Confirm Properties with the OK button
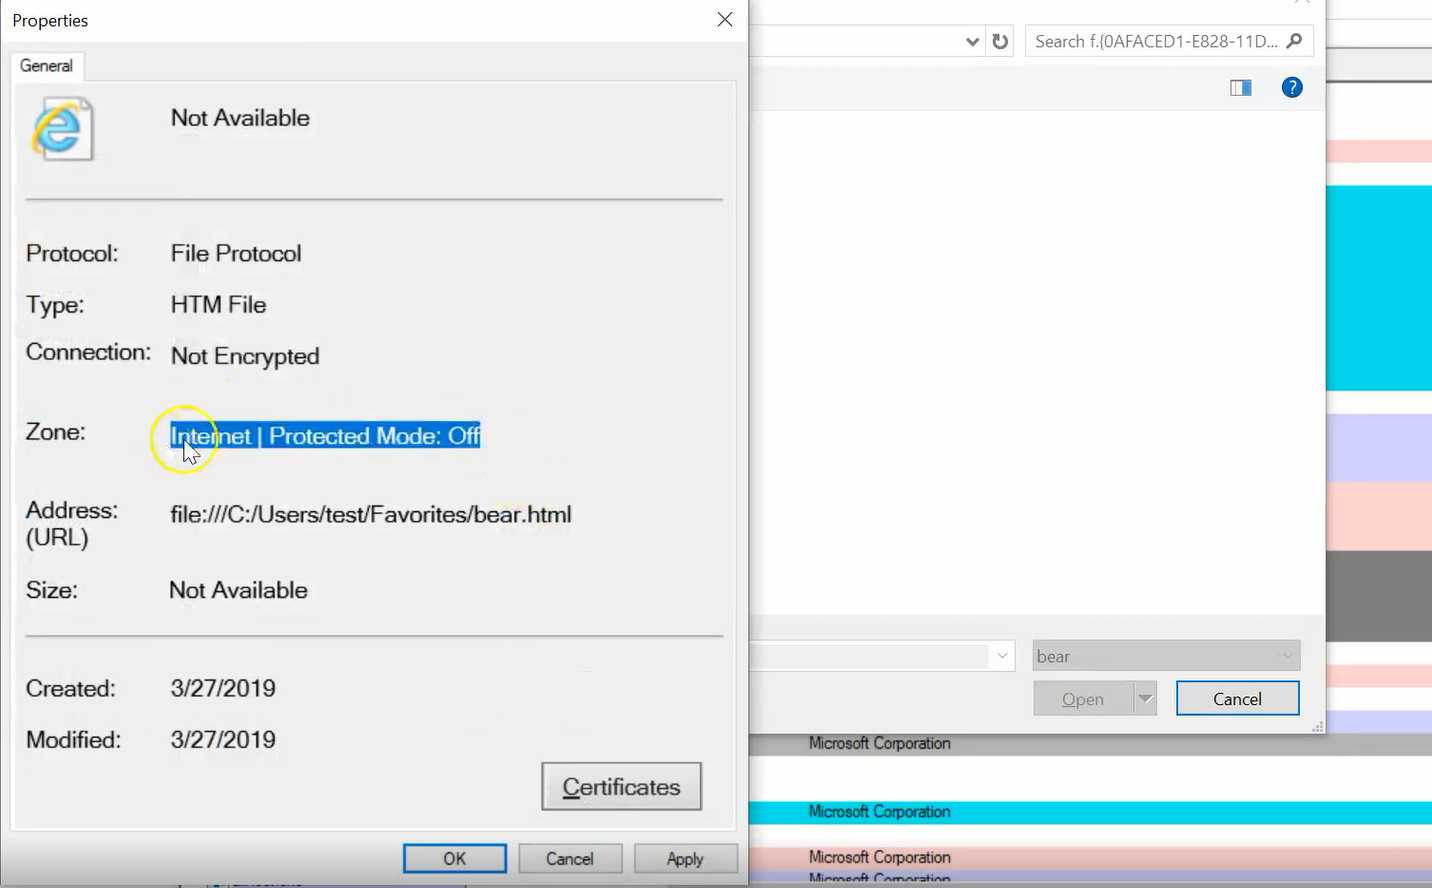 455,859
